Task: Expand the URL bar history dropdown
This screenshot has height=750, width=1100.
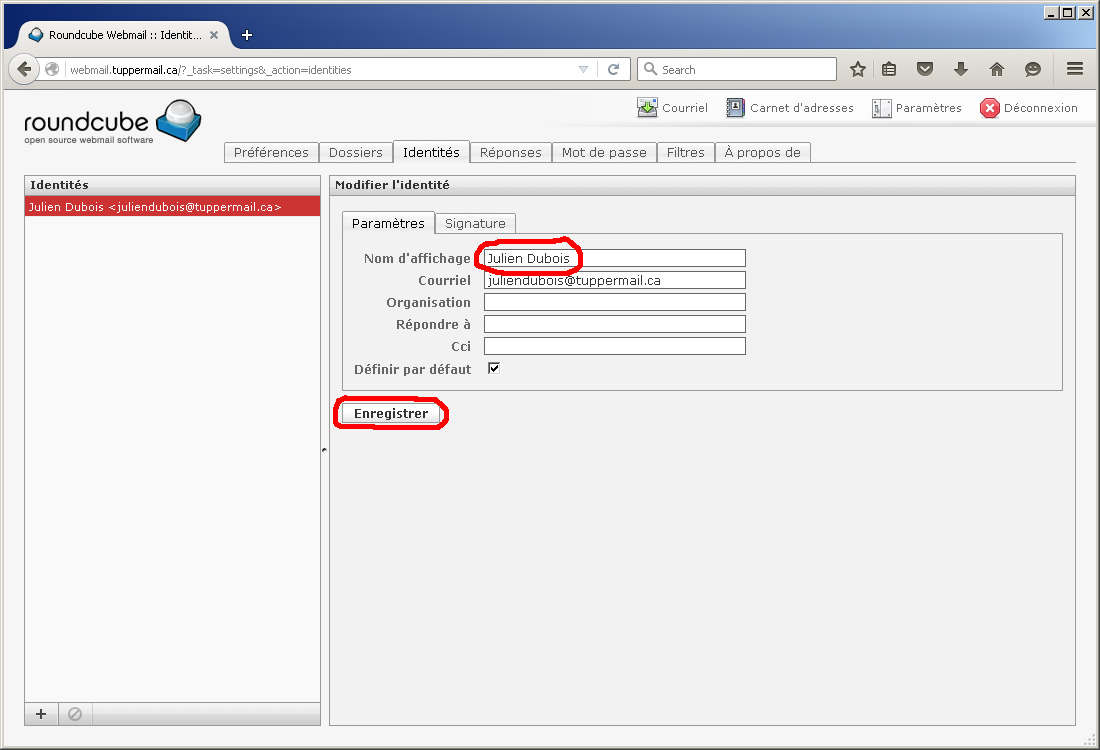Action: [584, 70]
